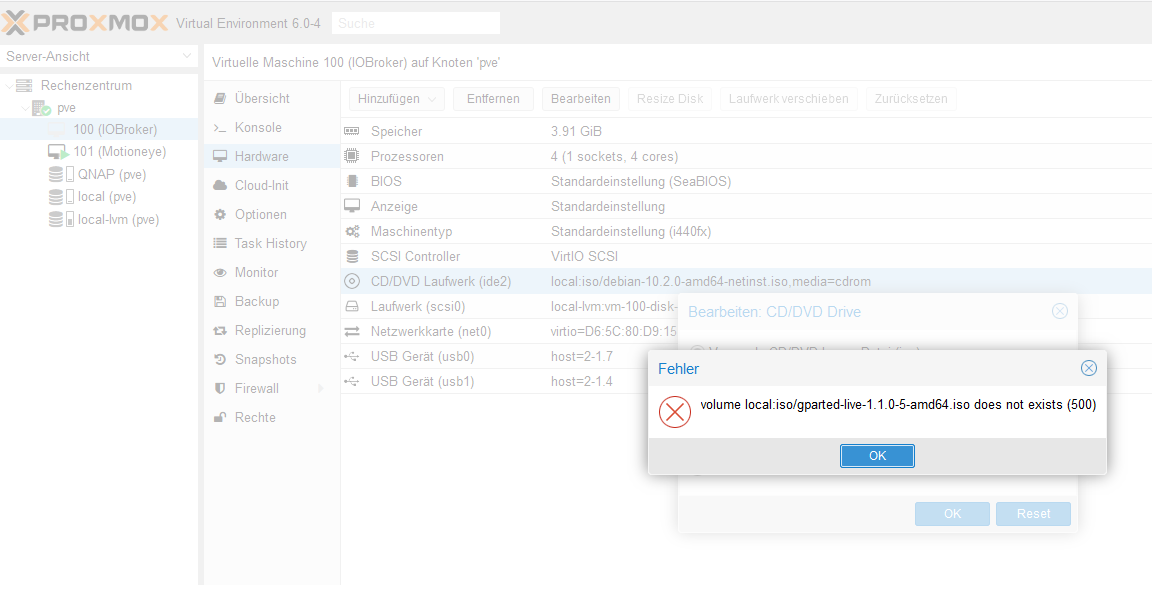Select the Speicher memory row
Screen dimensions: 1152x595
(x=746, y=132)
